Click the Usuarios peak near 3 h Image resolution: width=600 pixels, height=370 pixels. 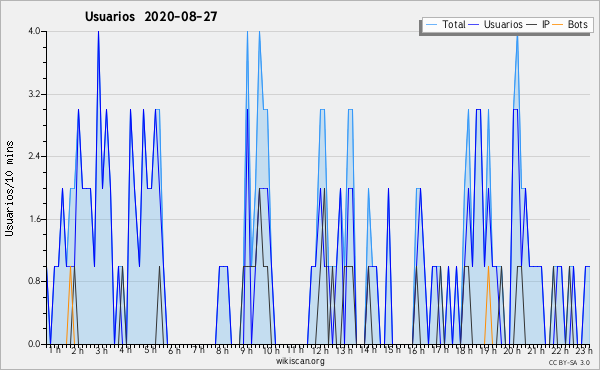[x=98, y=32]
